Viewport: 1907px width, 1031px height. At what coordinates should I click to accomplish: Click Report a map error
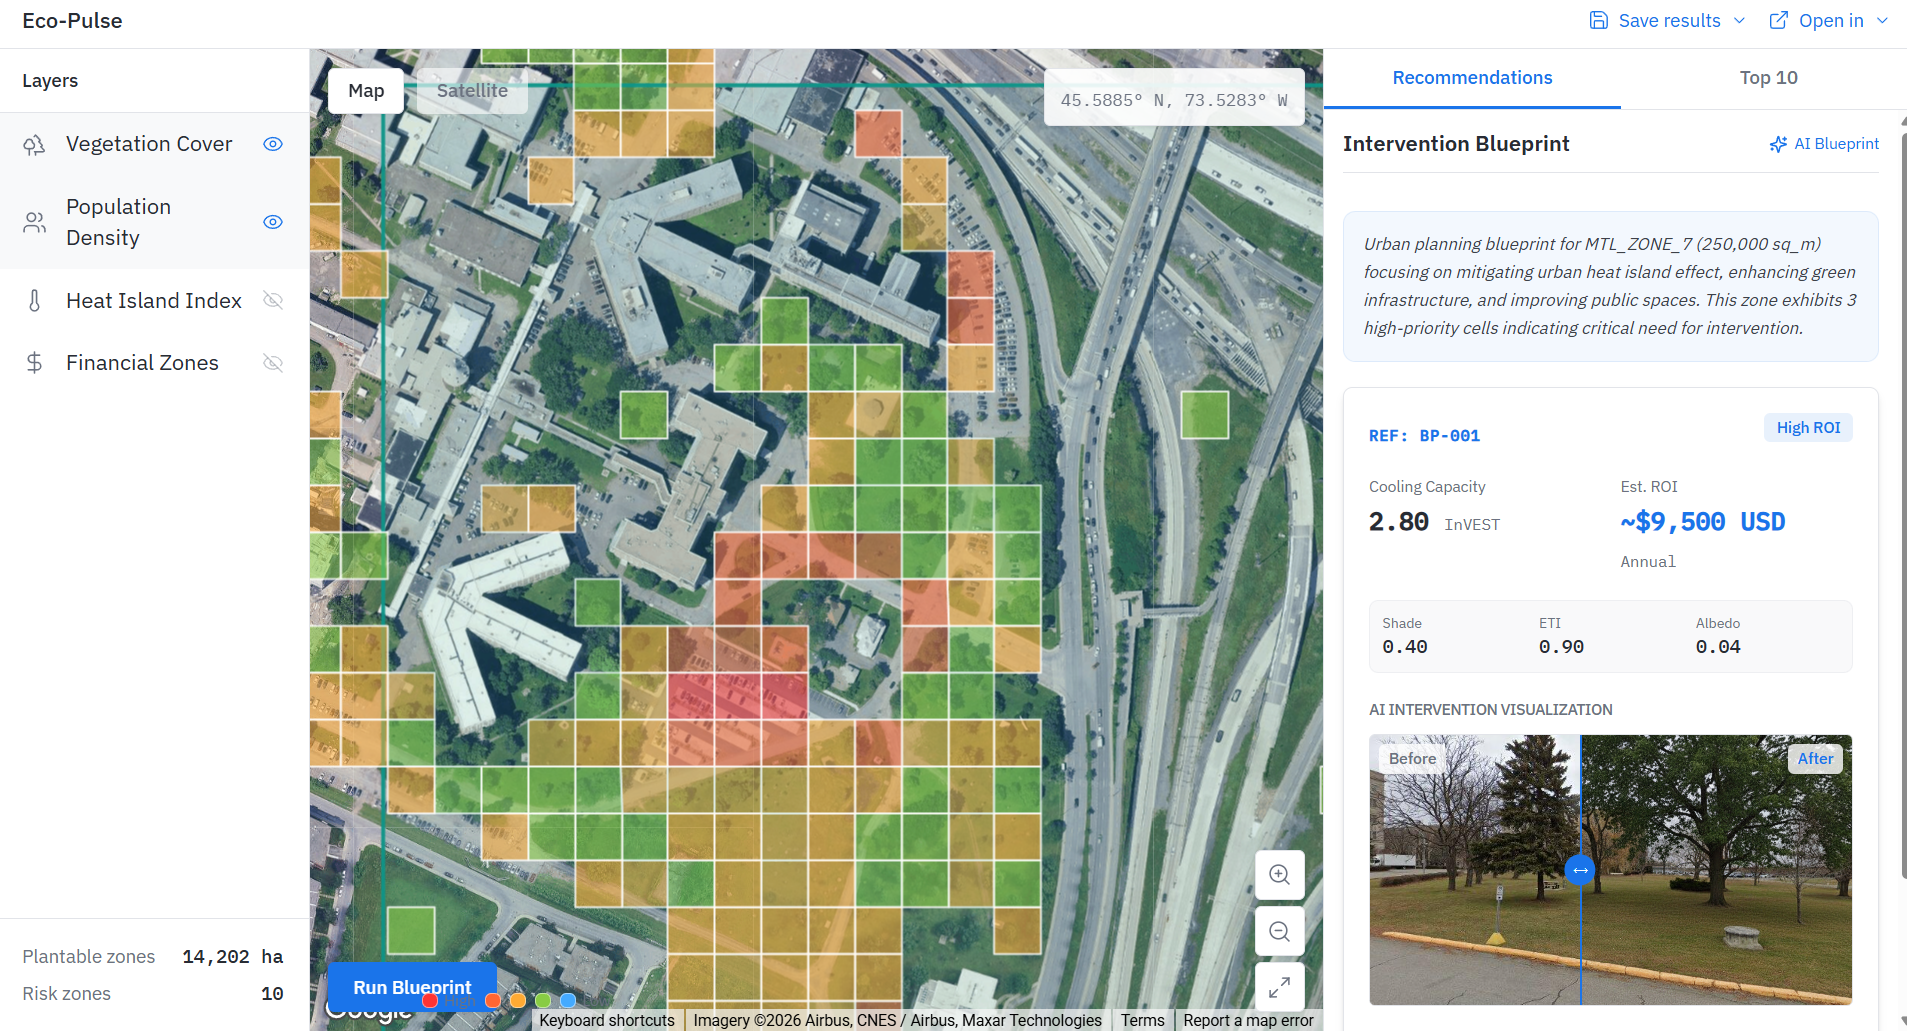click(1248, 1020)
